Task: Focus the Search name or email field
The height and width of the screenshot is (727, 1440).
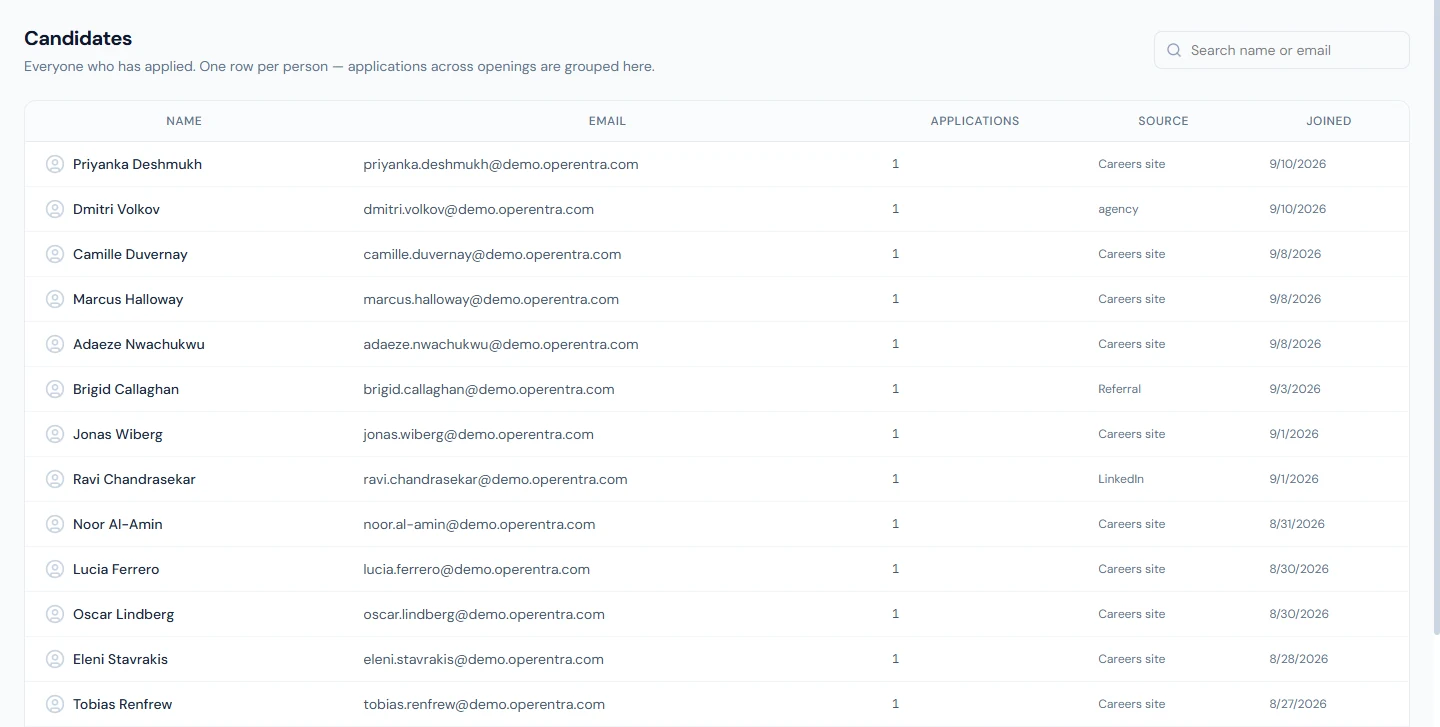Action: [x=1282, y=50]
